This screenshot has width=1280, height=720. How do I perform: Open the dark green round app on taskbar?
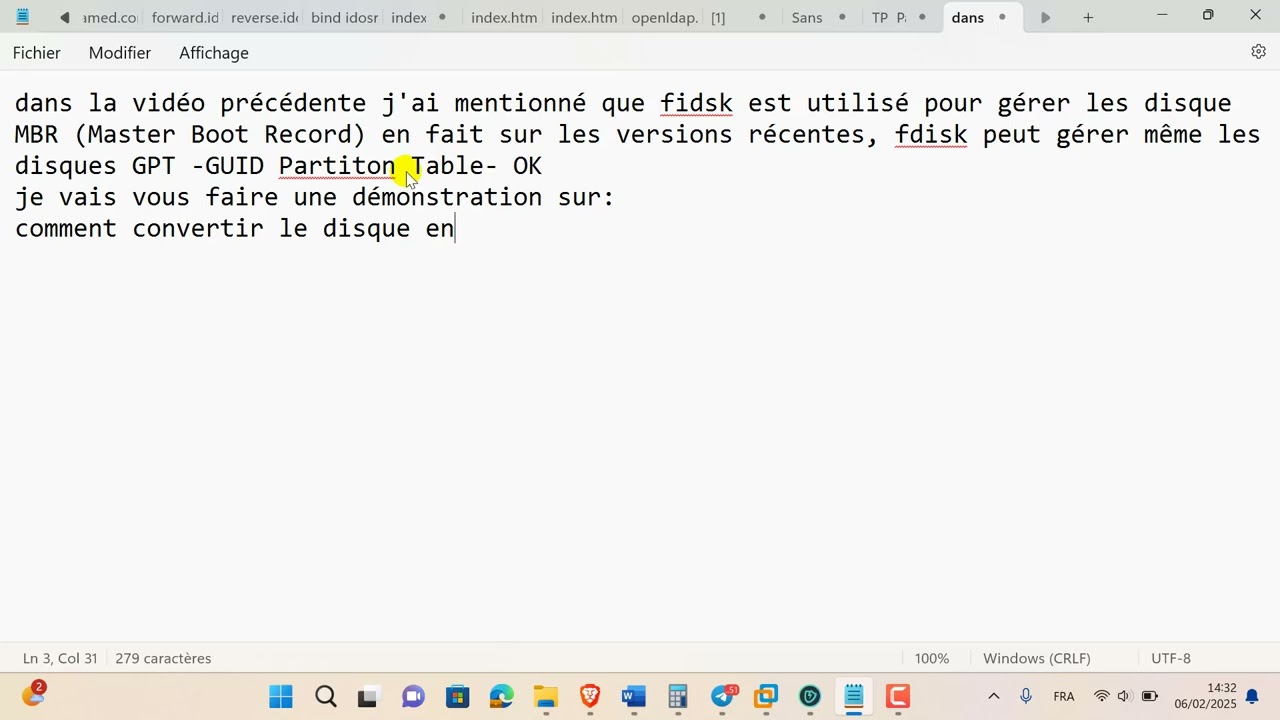(810, 697)
